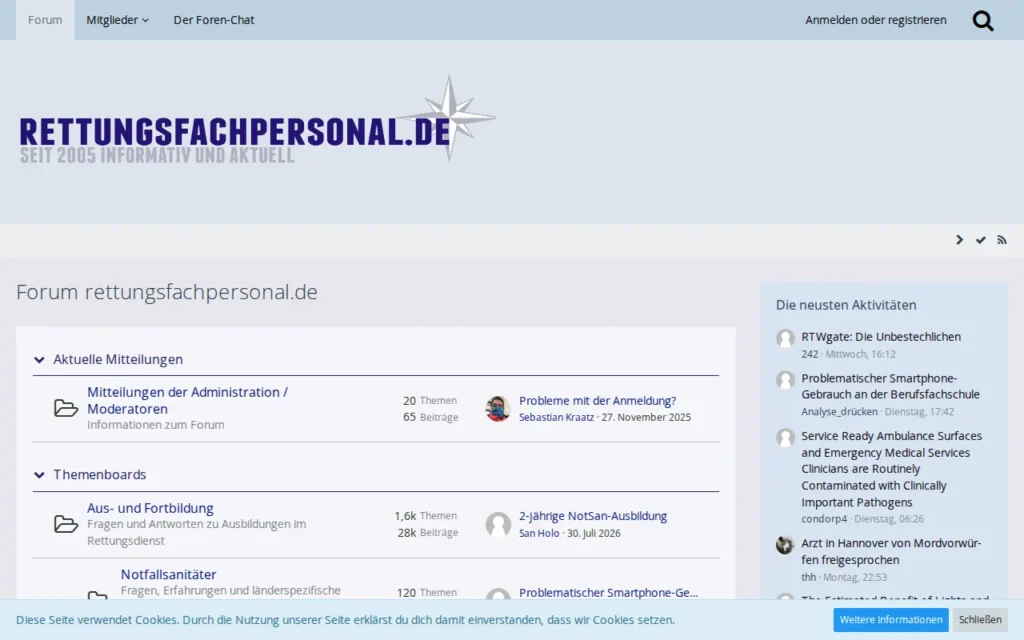Image resolution: width=1024 pixels, height=640 pixels.
Task: Click folder icon for Aus- und Fortbildung
Action: point(66,524)
